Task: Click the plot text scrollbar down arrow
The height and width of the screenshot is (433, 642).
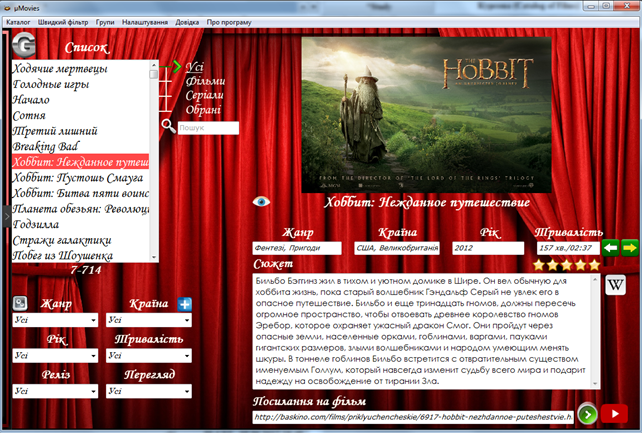Action: tap(595, 384)
